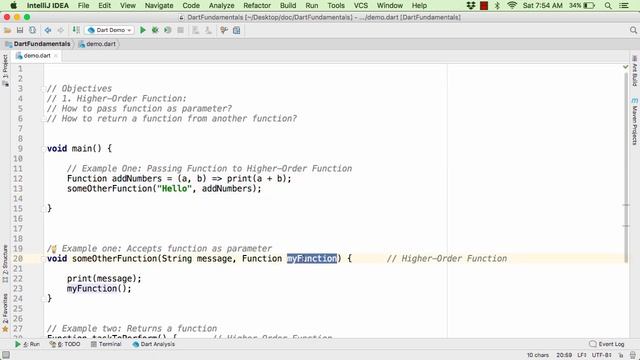640x360 pixels.
Task: Click the myFunction() call on line 23
Action: [99, 289]
